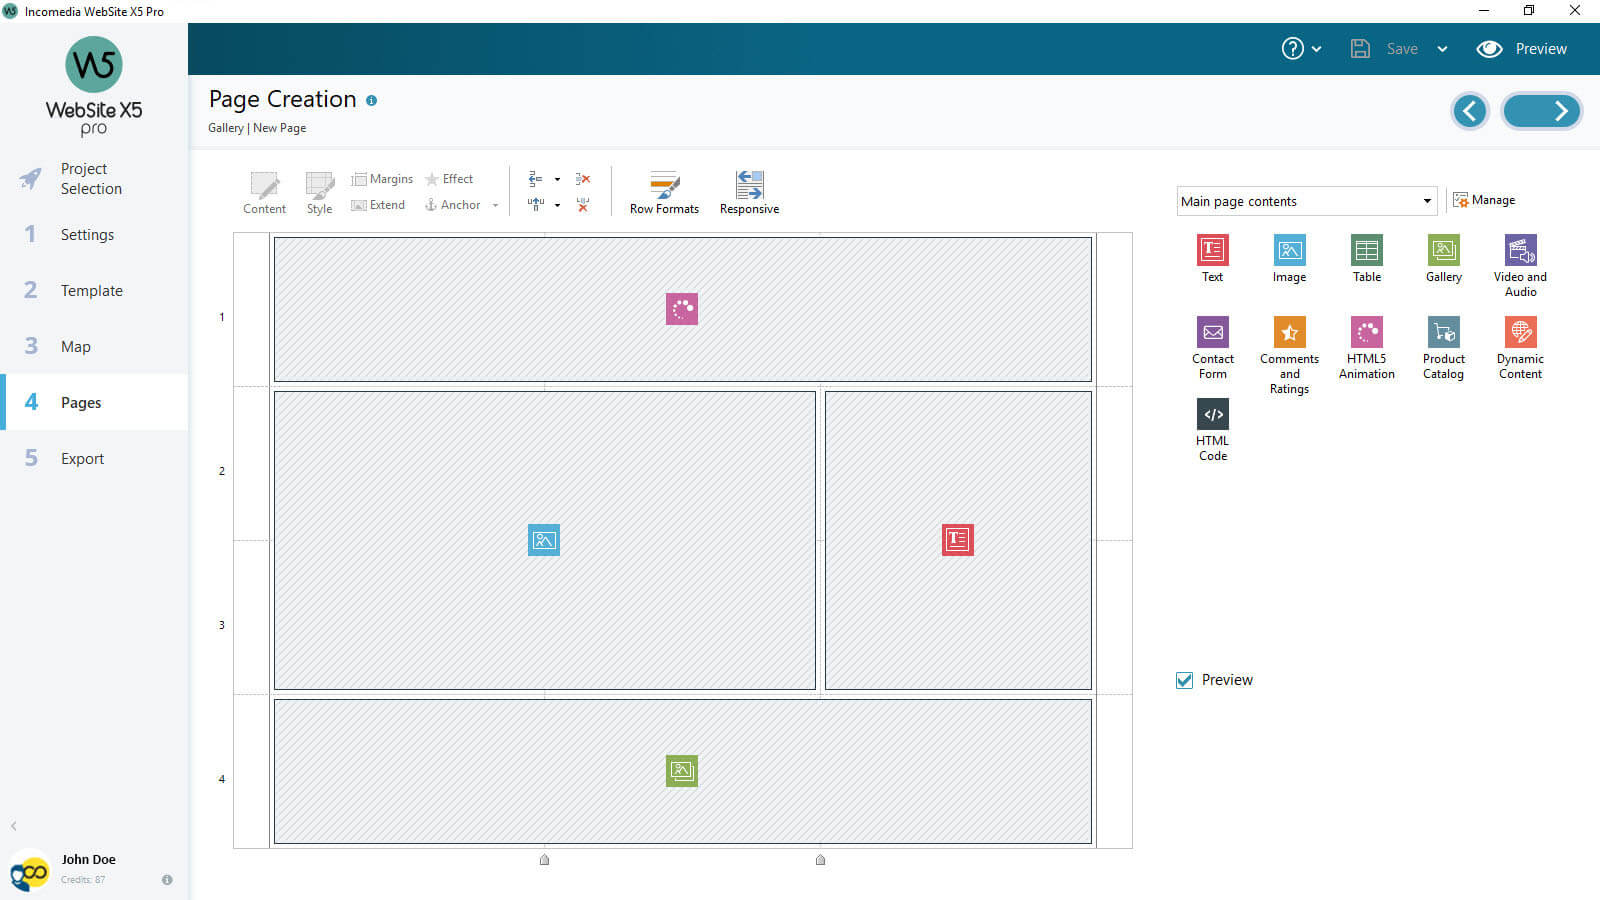Open step 2 Template
1600x900 pixels.
pos(94,290)
